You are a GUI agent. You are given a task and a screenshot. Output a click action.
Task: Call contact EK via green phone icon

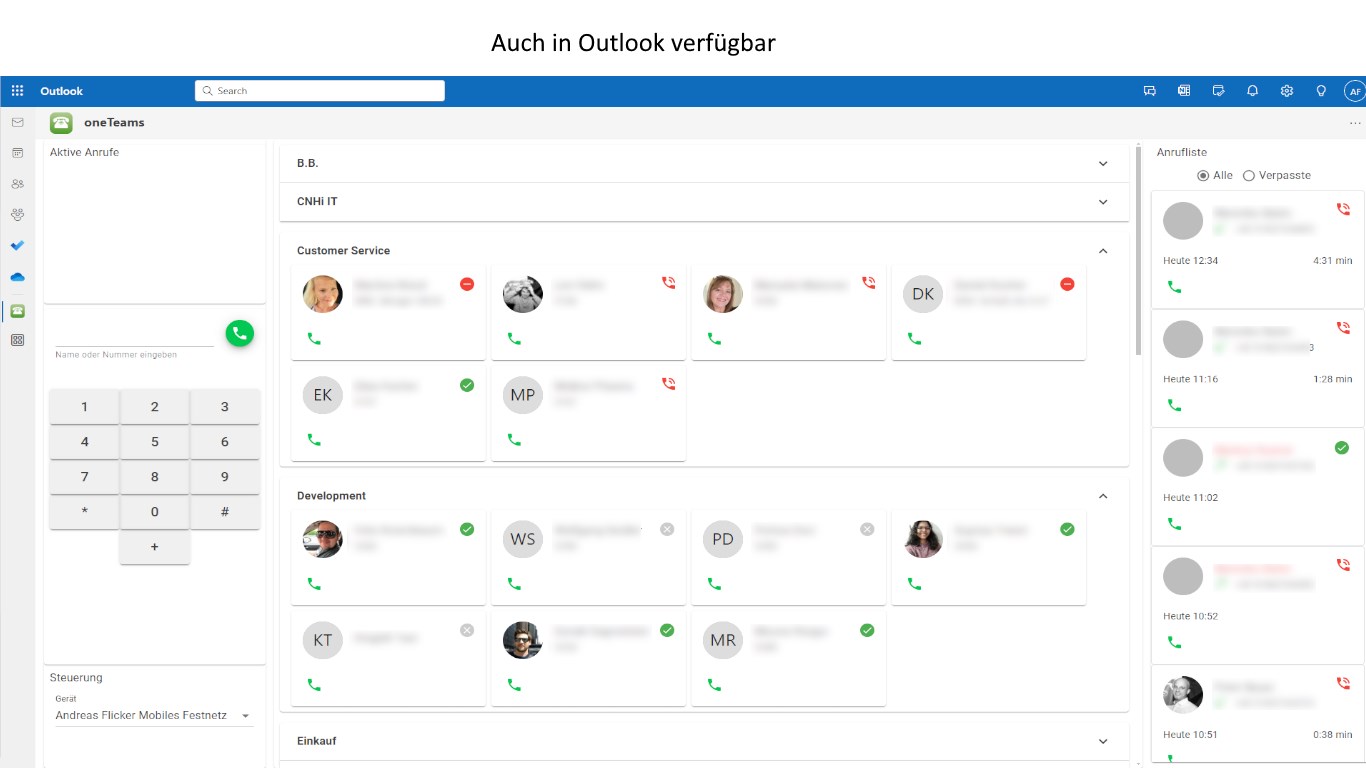click(x=314, y=439)
